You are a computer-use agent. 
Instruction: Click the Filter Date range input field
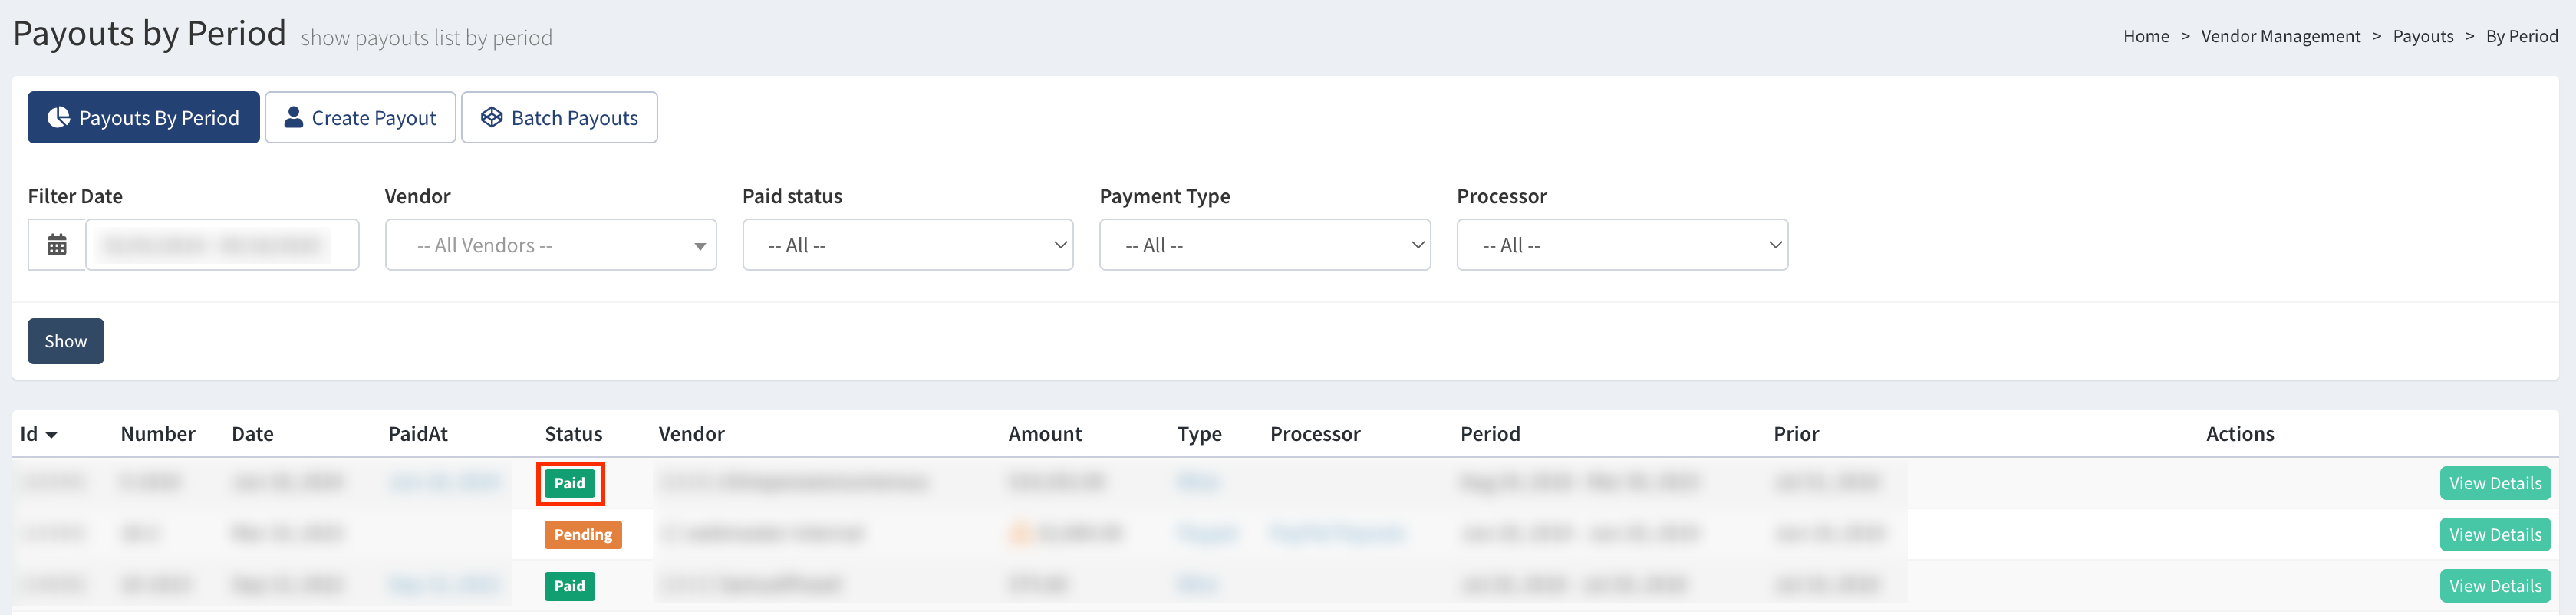222,245
